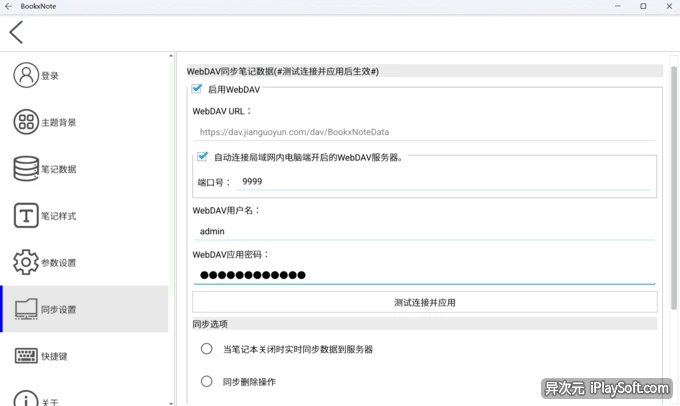Click the login user icon in sidebar
Viewport: 680px width, 406px height.
point(26,75)
